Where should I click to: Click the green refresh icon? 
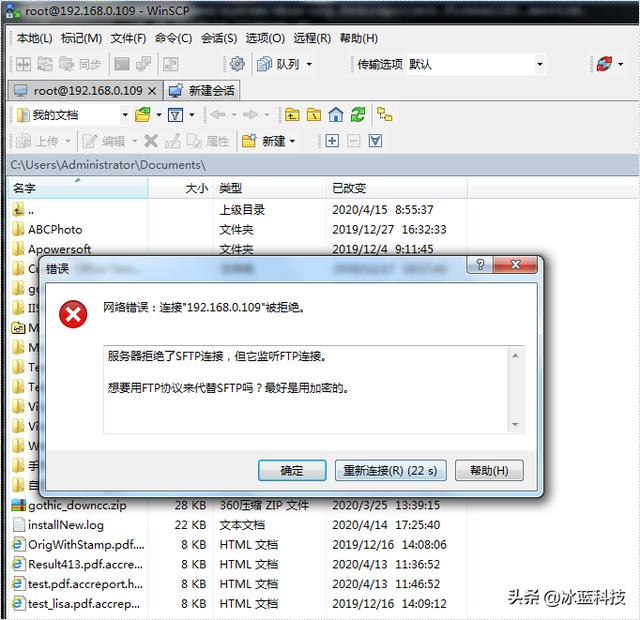[x=358, y=115]
